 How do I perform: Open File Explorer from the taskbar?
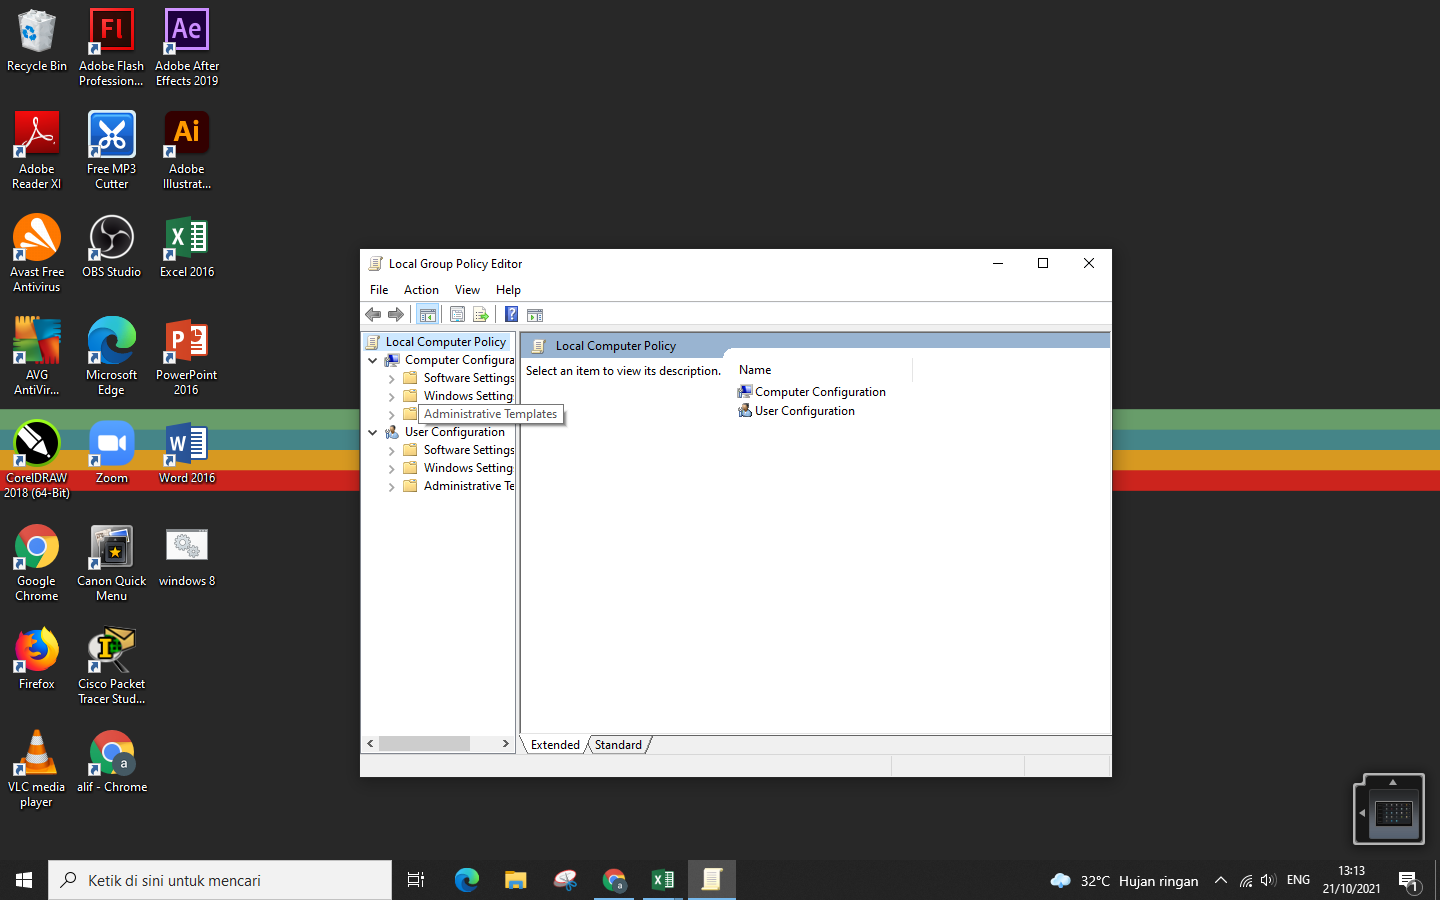click(x=515, y=880)
